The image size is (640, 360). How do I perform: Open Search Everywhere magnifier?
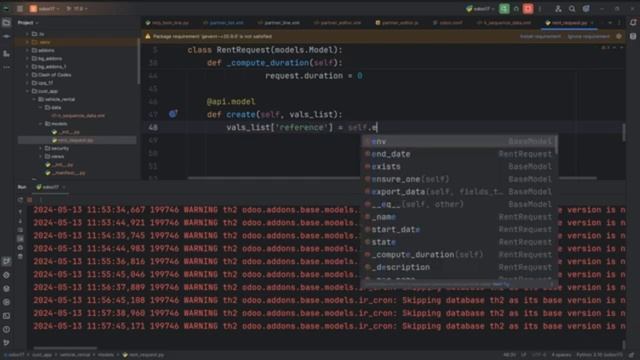(572, 9)
